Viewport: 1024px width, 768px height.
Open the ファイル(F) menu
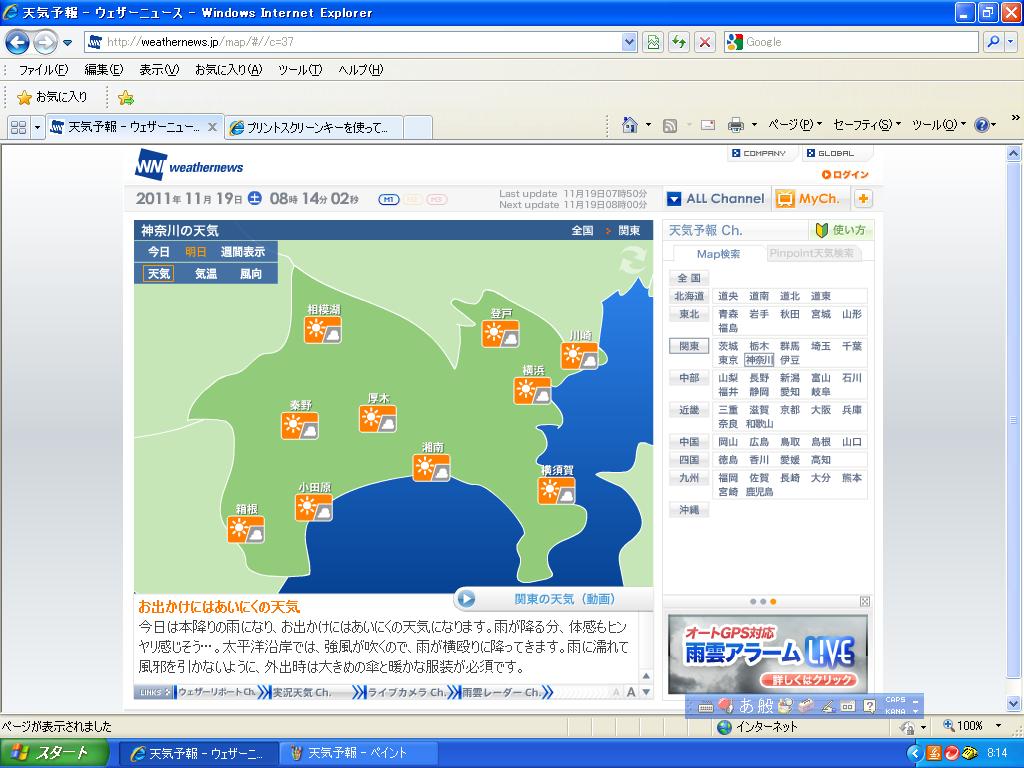(x=42, y=70)
